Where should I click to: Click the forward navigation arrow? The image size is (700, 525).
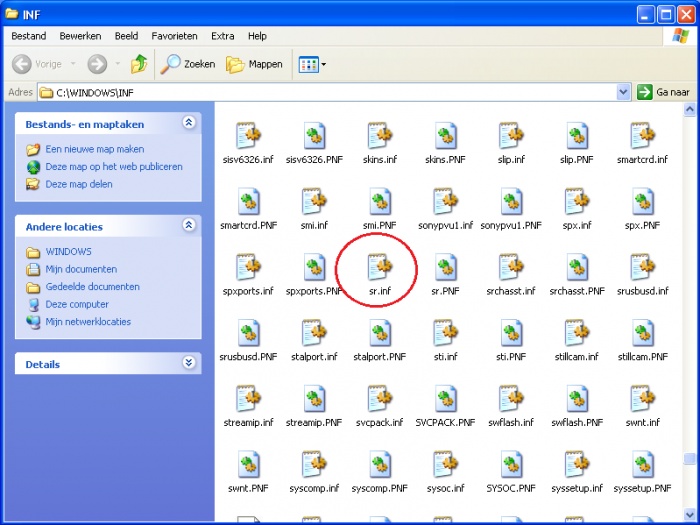pos(97,64)
